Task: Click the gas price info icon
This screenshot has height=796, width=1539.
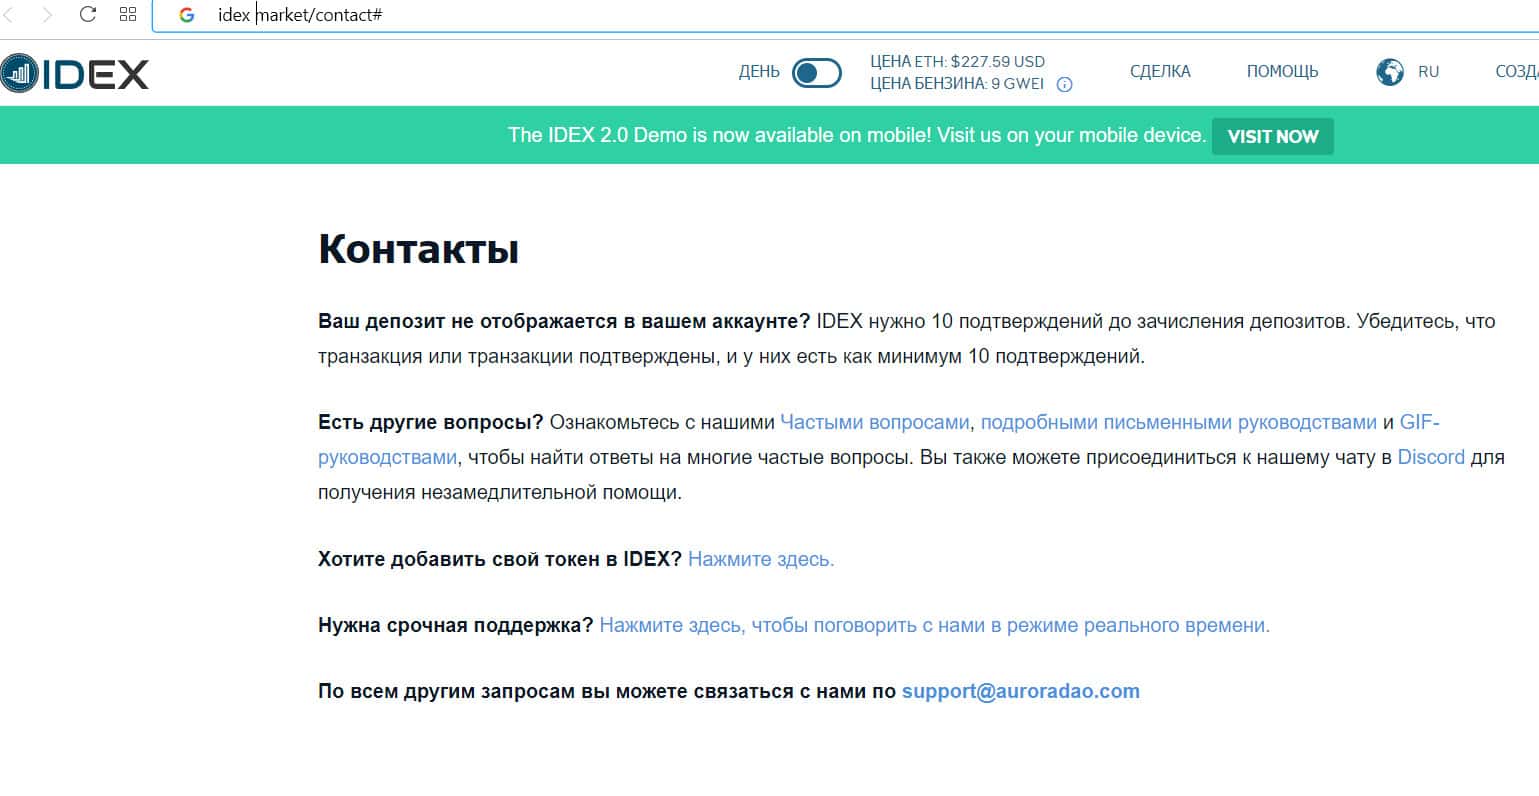Action: click(x=1065, y=85)
